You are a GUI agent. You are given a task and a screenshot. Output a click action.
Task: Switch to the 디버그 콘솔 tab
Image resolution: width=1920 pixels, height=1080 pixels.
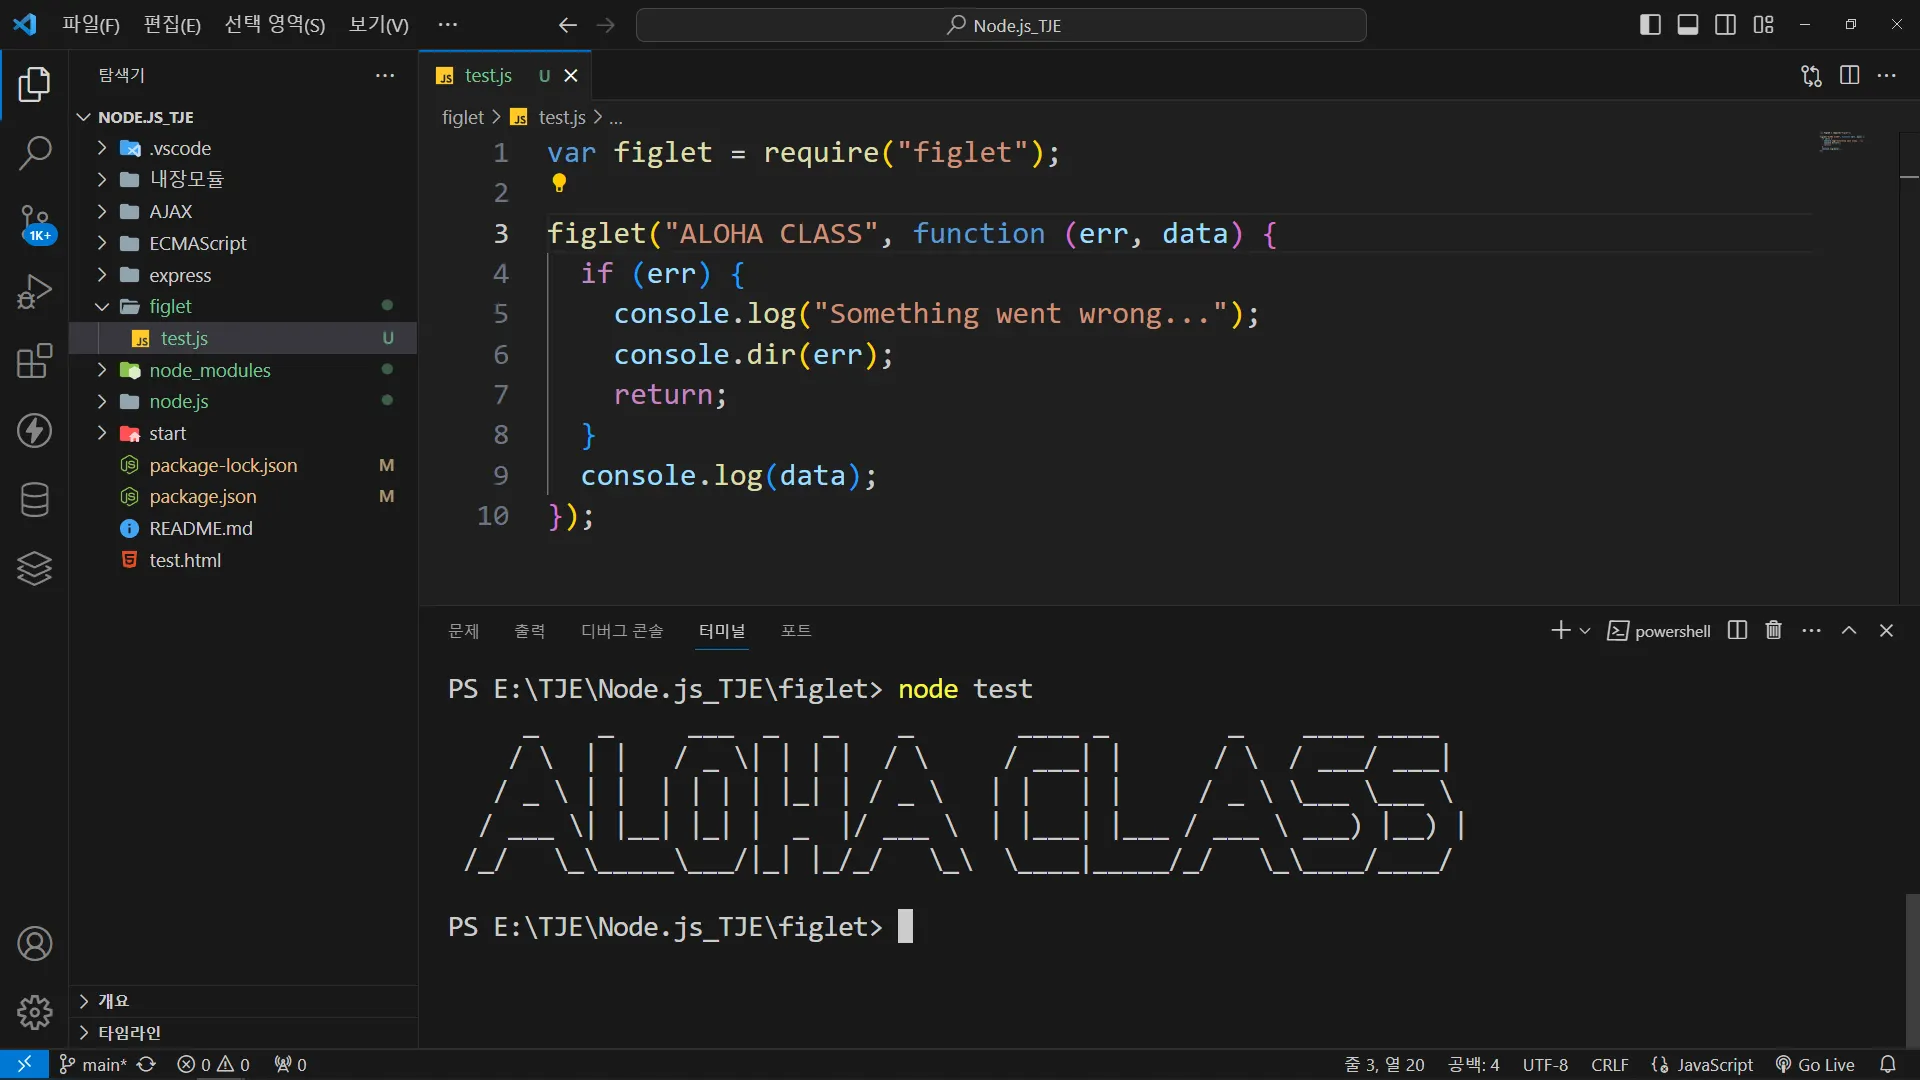[x=621, y=631]
